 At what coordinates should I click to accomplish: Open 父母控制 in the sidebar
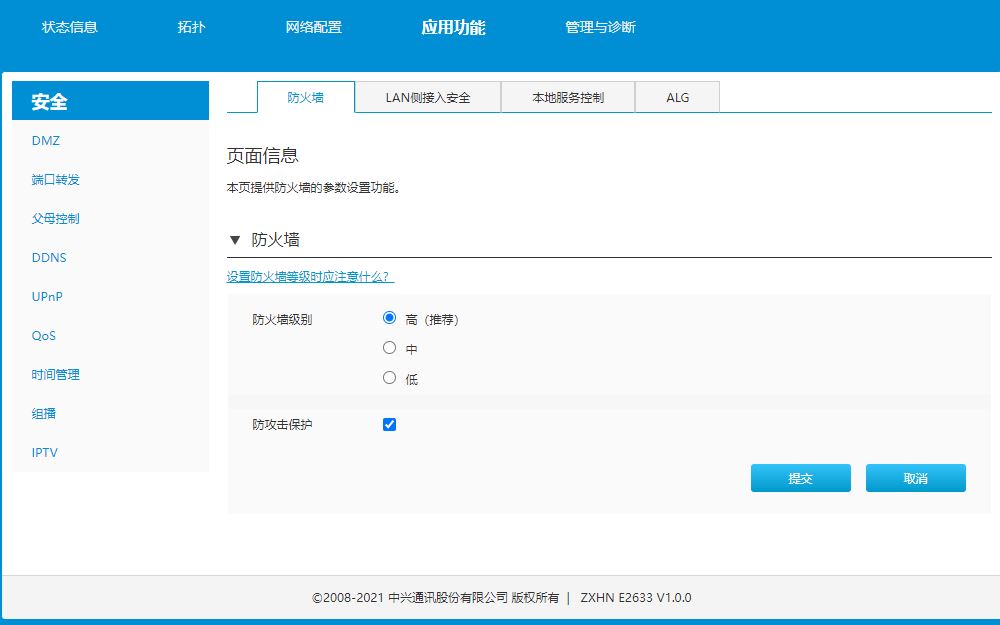55,219
